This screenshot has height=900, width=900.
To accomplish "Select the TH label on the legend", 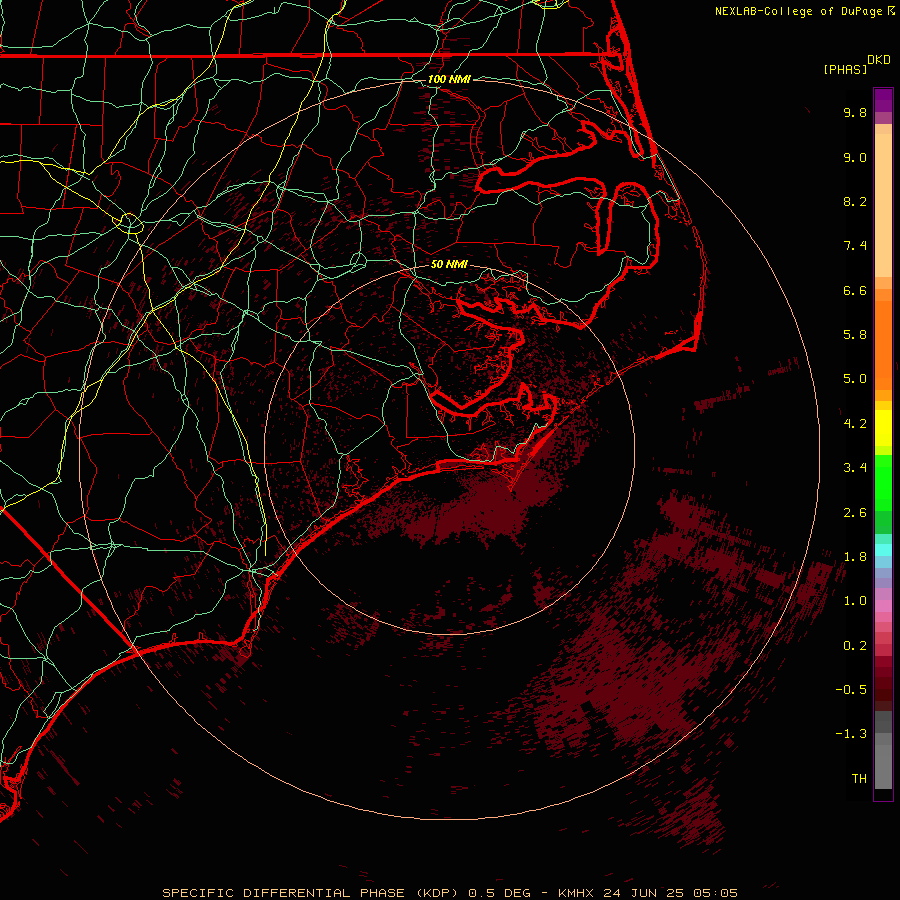I will [859, 779].
